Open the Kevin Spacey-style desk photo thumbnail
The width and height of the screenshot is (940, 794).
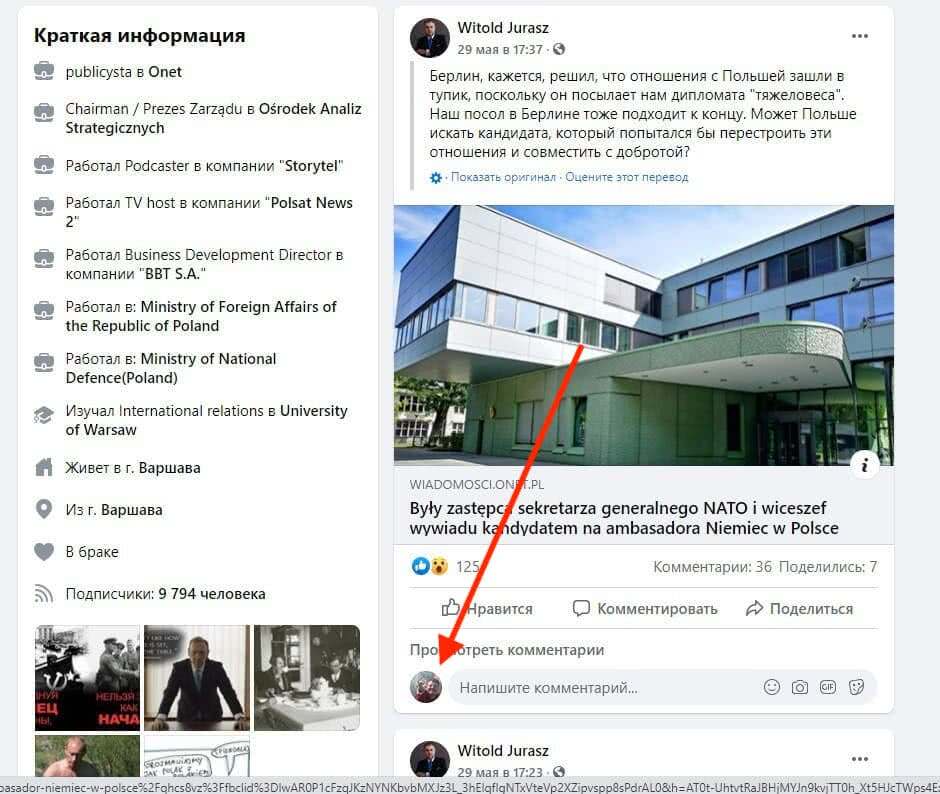[x=197, y=678]
